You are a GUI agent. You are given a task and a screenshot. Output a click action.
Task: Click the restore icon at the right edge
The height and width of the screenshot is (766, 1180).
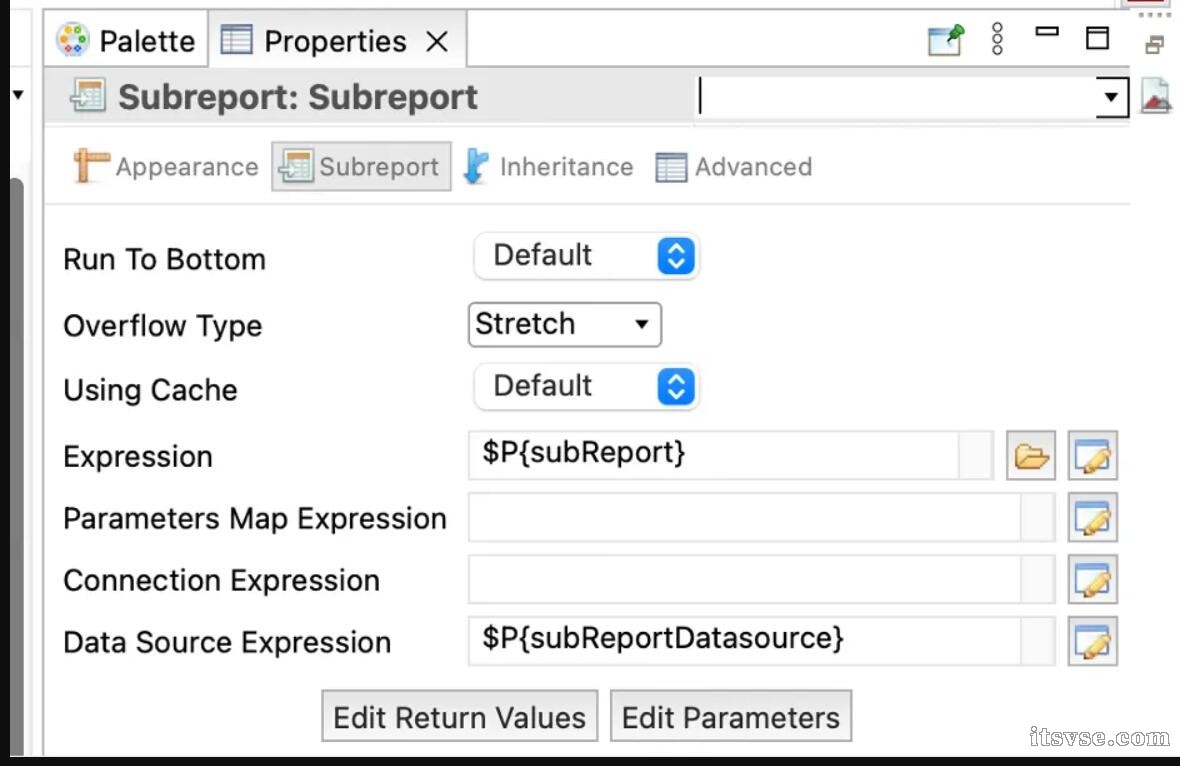(1154, 45)
